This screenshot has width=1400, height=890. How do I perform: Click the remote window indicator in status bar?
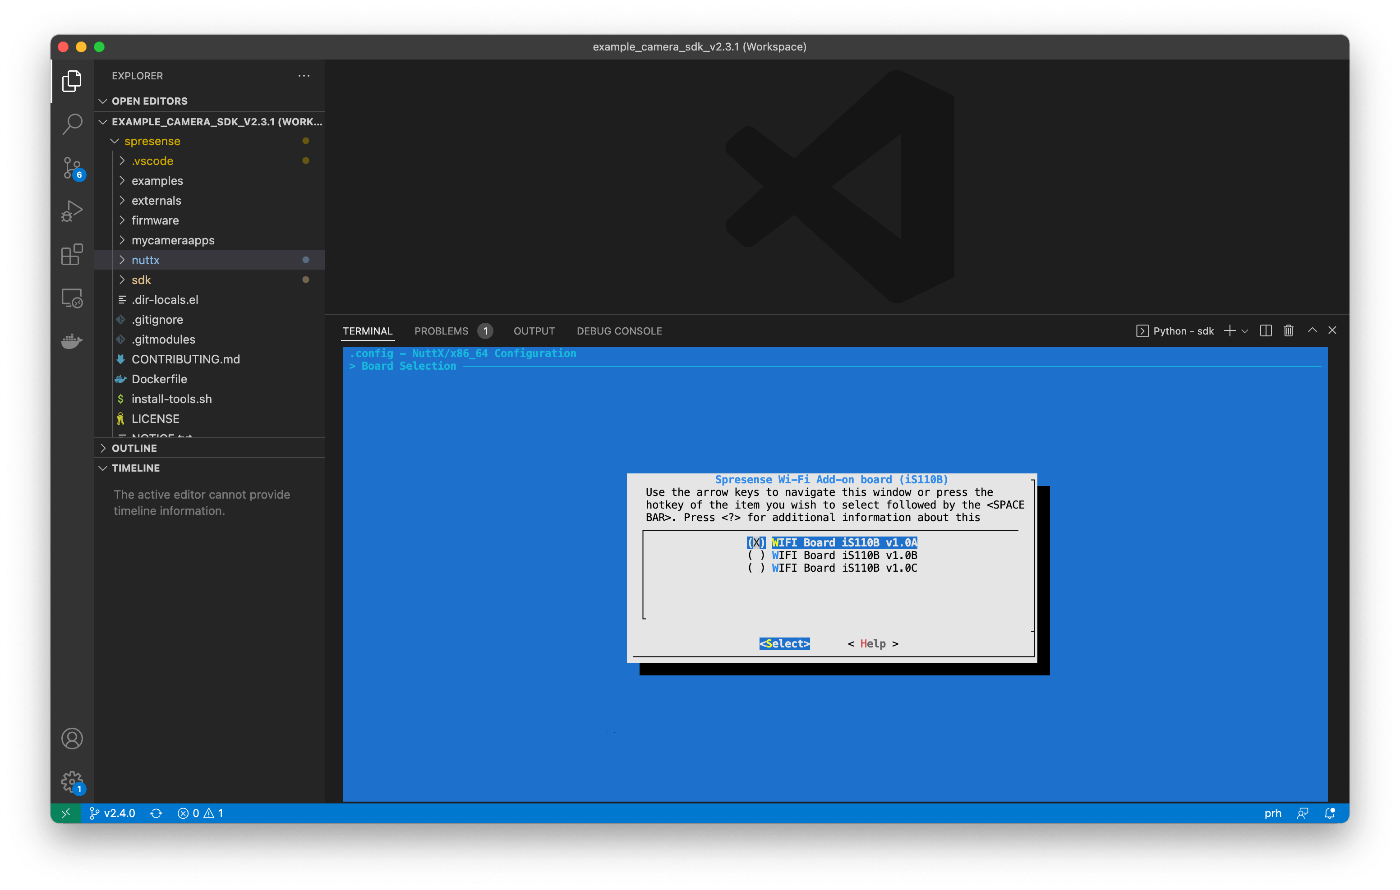pos(66,813)
